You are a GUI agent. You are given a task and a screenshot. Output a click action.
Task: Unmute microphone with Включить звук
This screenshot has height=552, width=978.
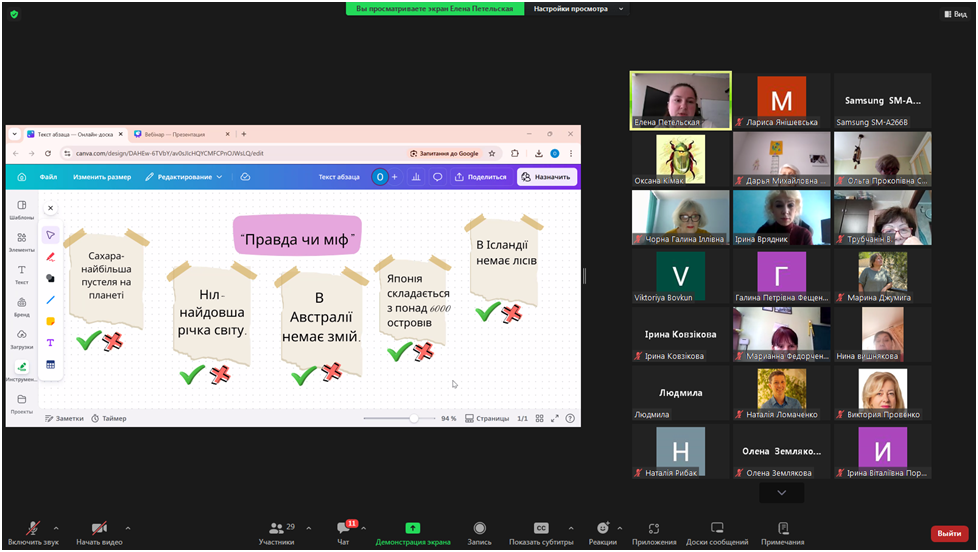(x=33, y=528)
